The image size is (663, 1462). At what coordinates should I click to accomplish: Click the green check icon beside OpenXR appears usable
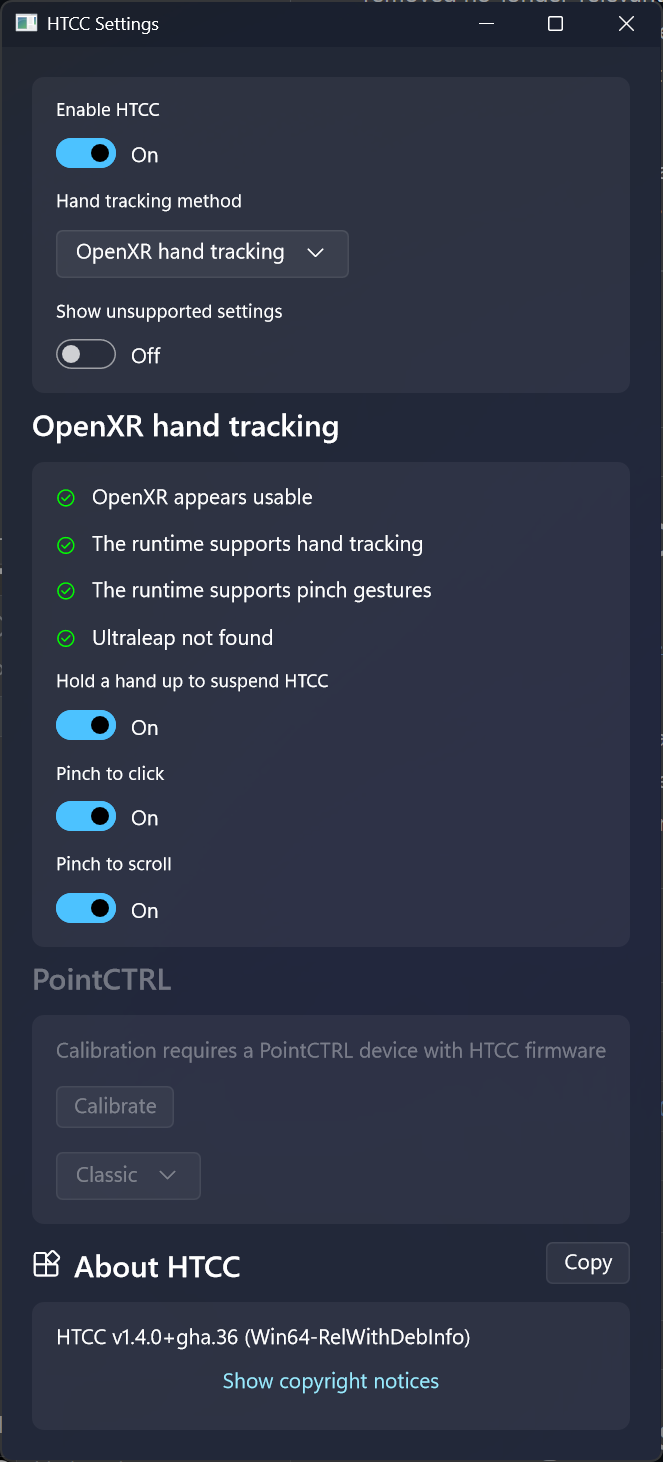[x=66, y=498]
